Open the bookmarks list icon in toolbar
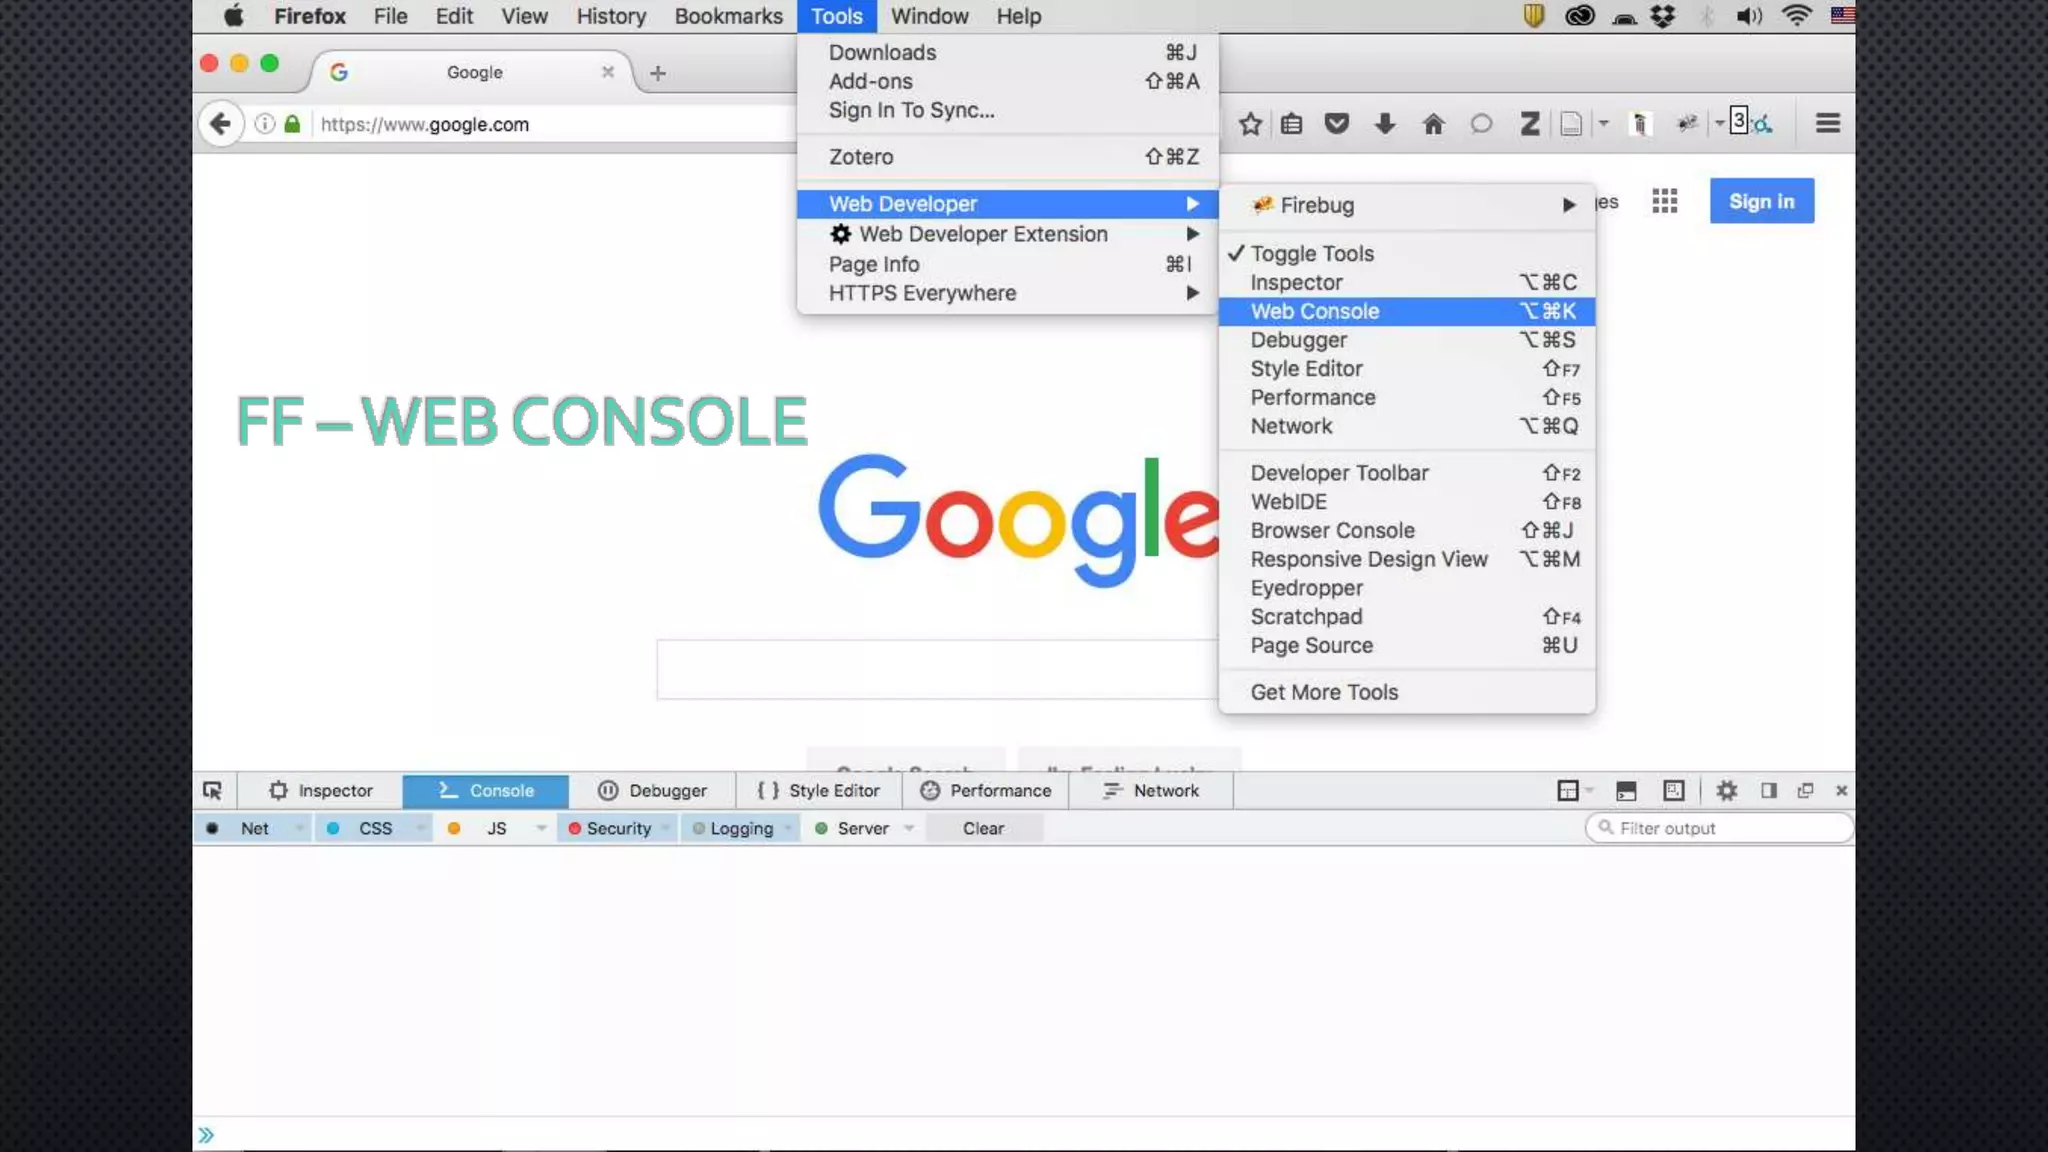This screenshot has height=1152, width=2048. [1292, 124]
